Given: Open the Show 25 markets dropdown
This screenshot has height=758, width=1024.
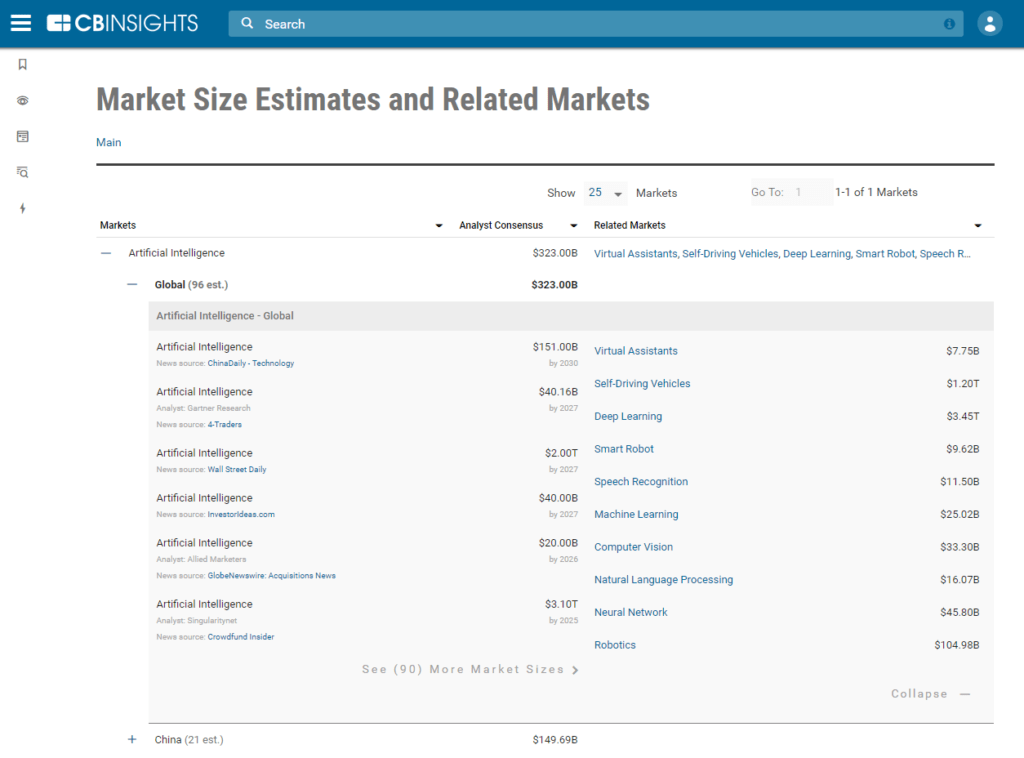Looking at the screenshot, I should (x=605, y=193).
